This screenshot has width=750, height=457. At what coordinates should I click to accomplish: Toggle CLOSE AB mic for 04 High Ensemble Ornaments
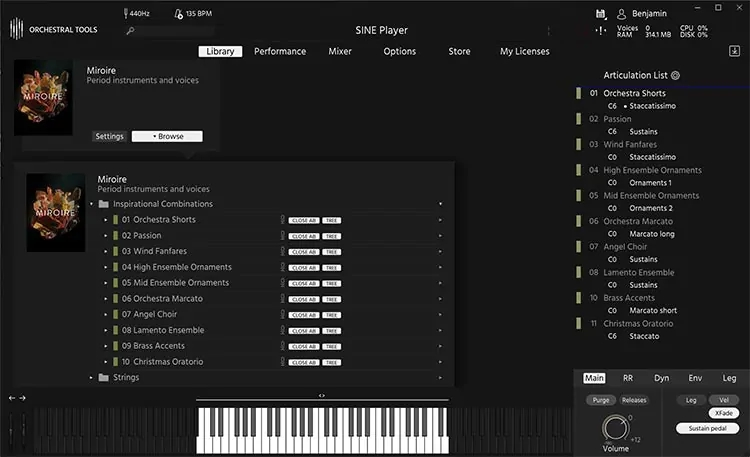304,268
